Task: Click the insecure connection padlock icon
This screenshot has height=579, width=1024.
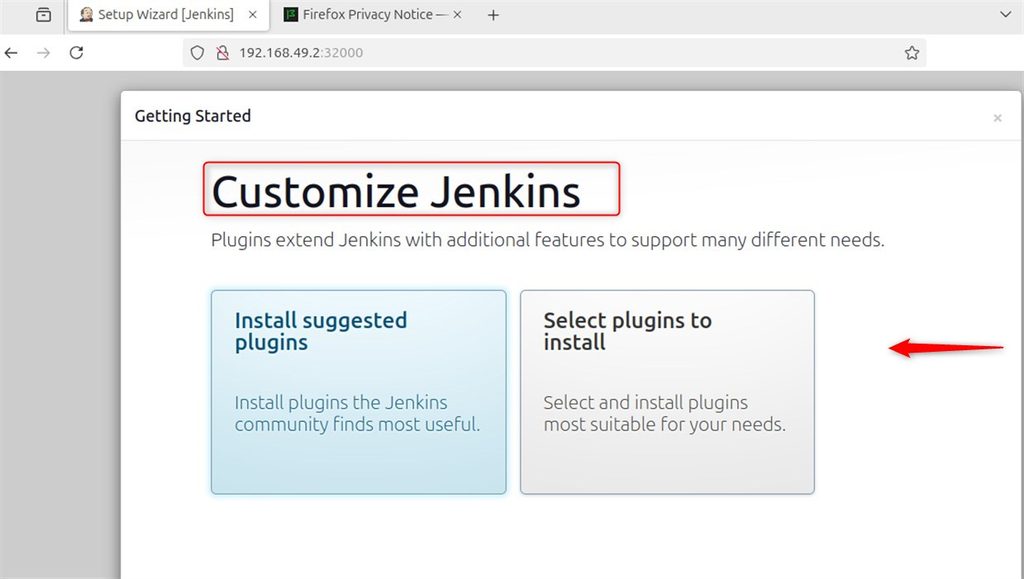Action: coord(223,53)
